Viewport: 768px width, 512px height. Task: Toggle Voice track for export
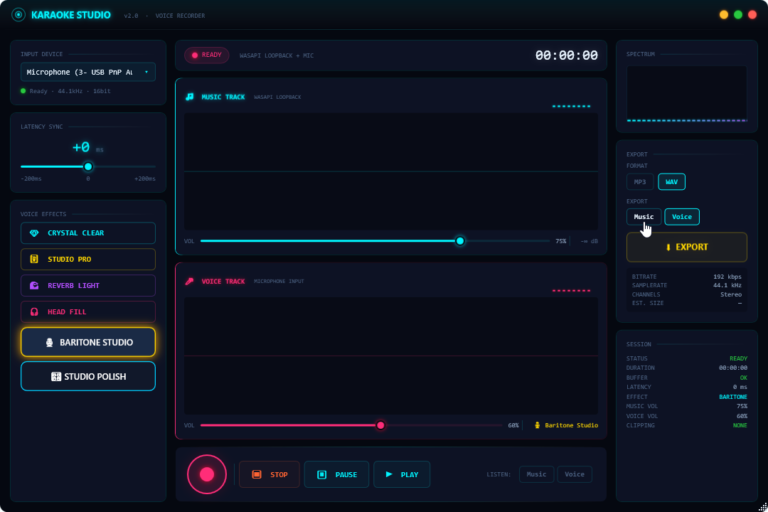click(682, 217)
